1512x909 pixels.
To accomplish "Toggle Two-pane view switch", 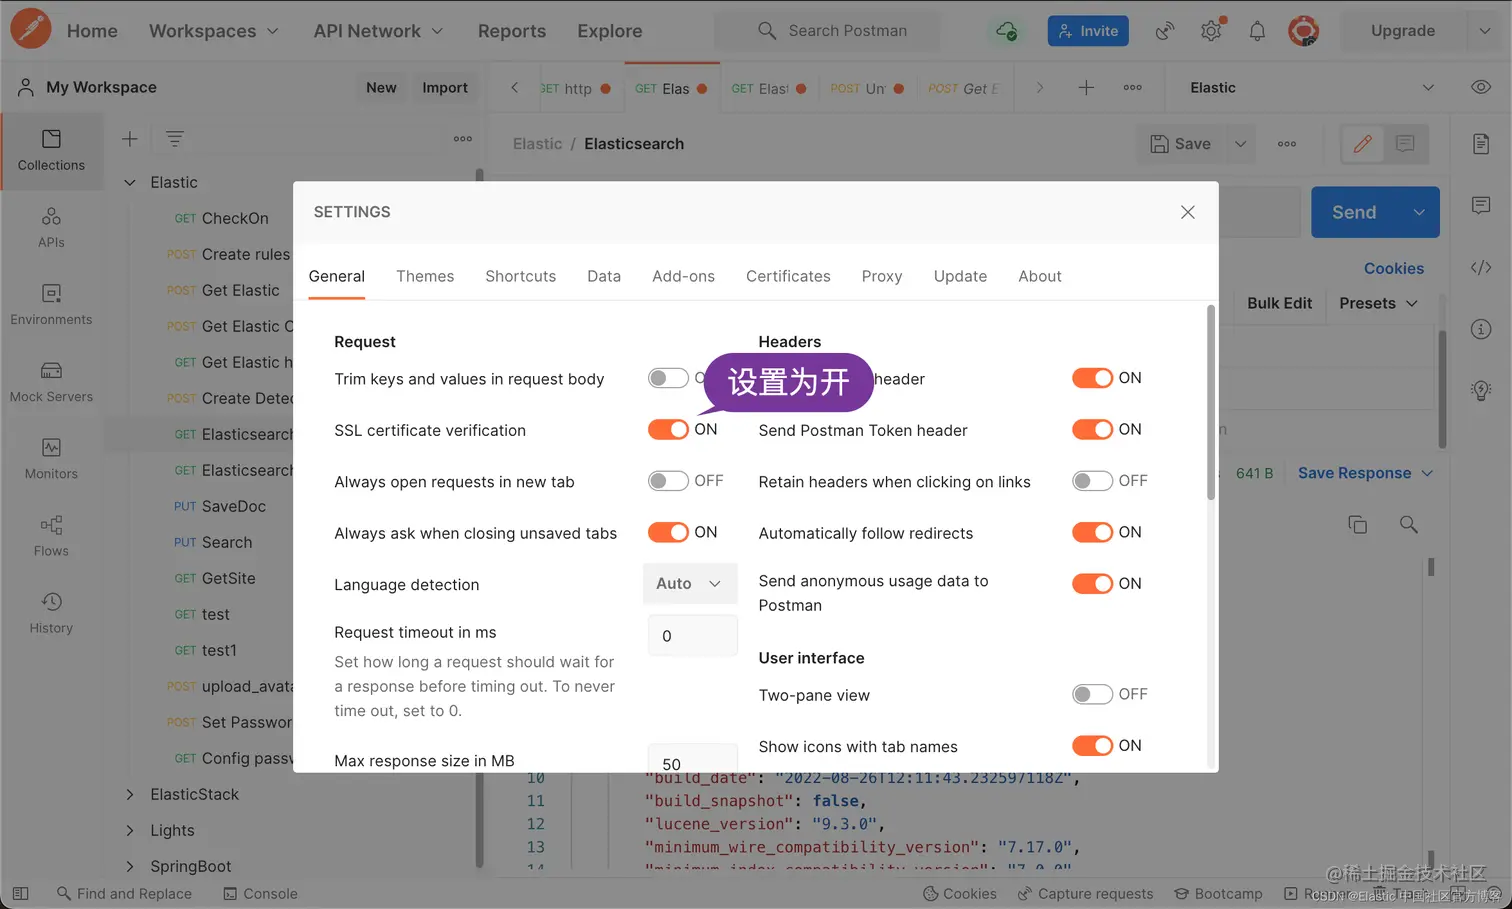I will coord(1092,694).
